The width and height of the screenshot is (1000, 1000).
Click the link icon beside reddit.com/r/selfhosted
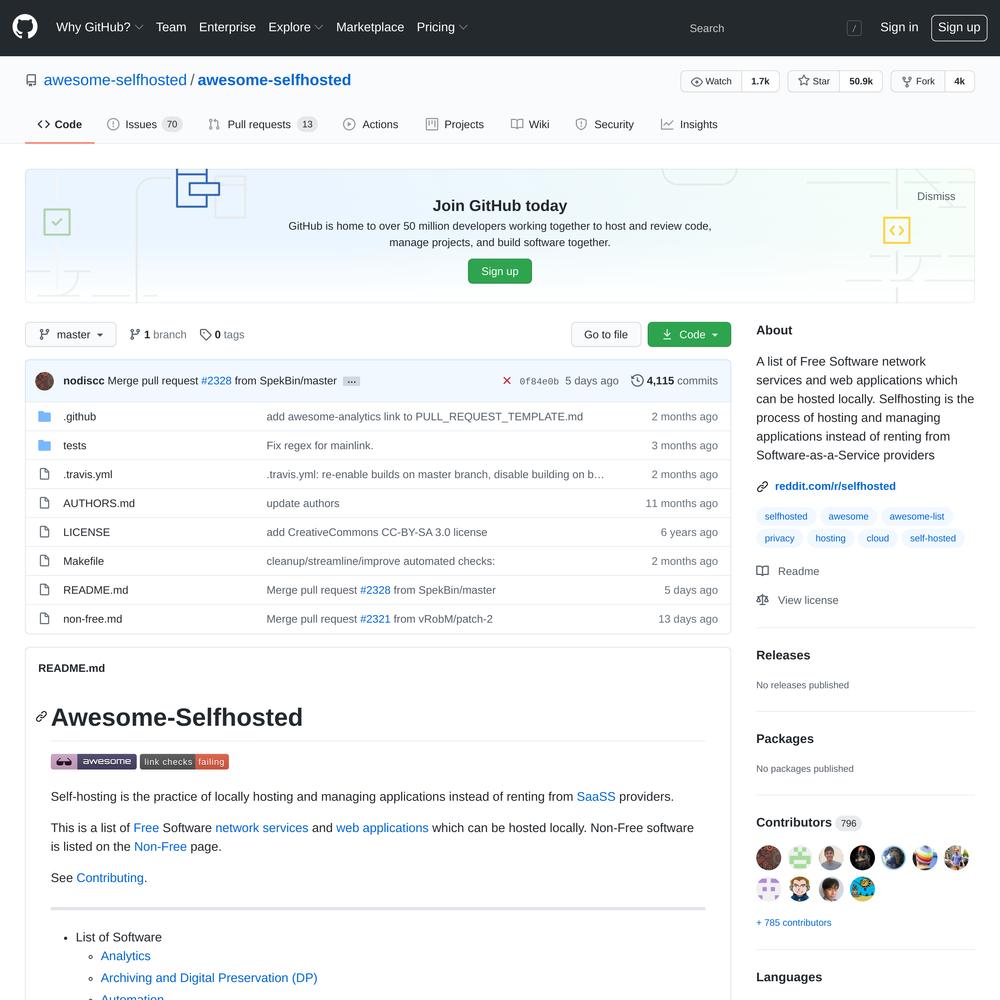(x=762, y=487)
